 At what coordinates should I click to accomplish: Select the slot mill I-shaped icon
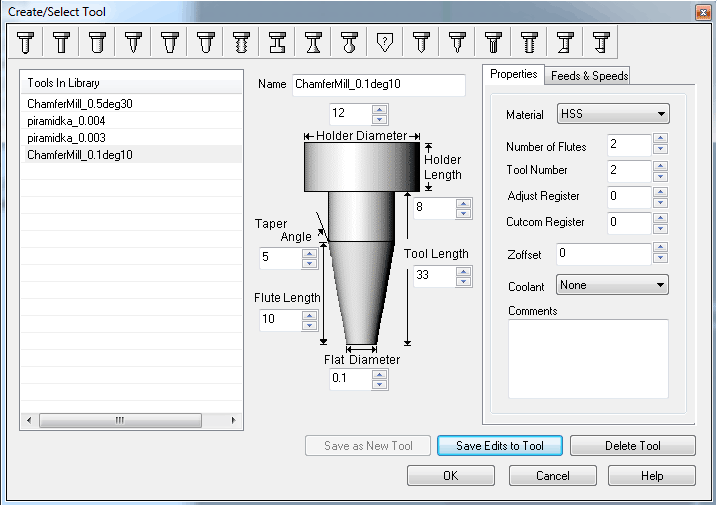click(276, 42)
